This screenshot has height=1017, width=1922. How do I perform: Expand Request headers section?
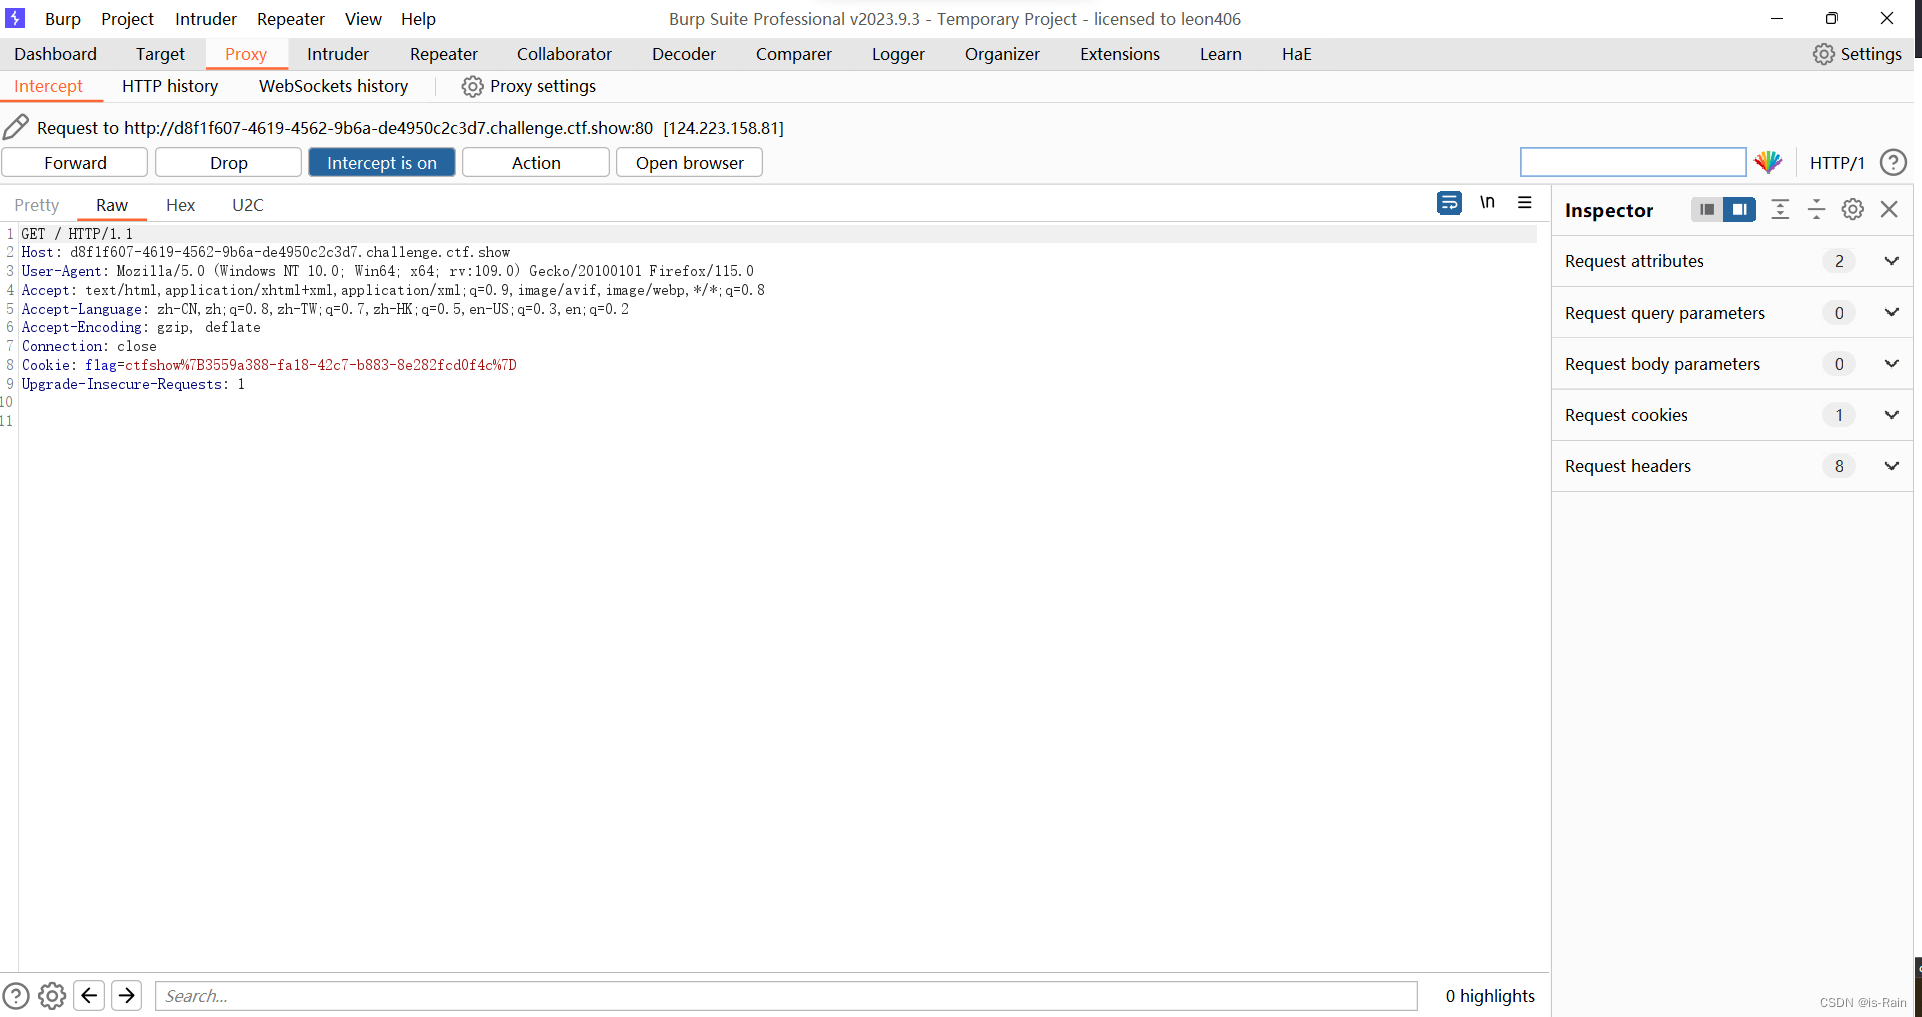tap(1892, 466)
